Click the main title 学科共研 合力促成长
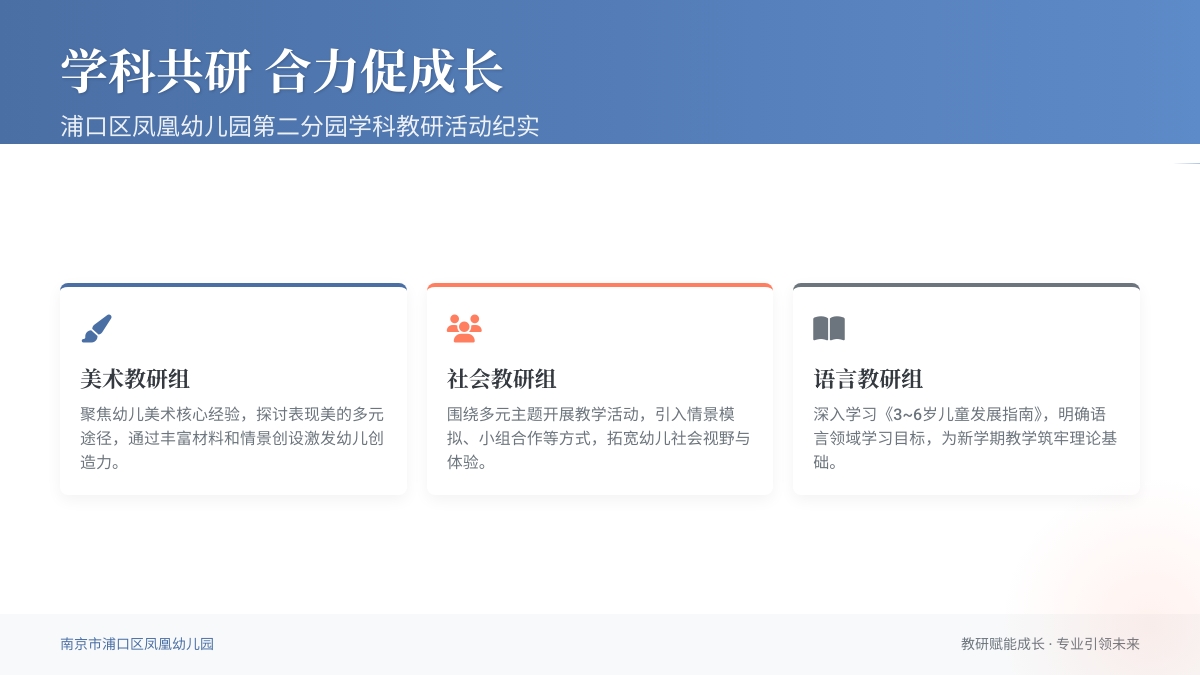Image resolution: width=1200 pixels, height=675 pixels. coord(282,72)
